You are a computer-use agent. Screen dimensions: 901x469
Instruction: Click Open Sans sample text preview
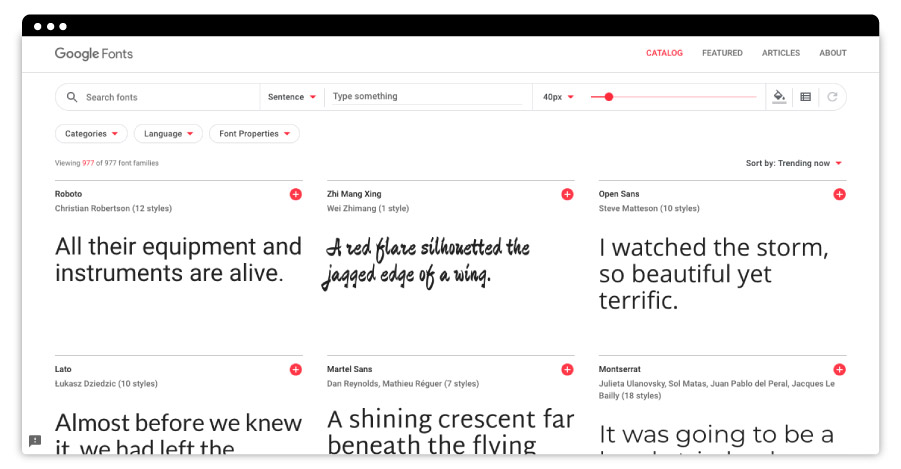714,274
